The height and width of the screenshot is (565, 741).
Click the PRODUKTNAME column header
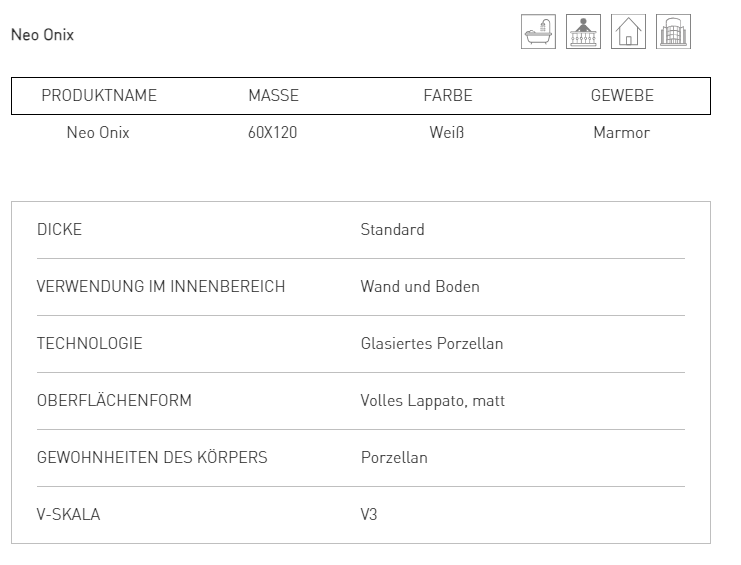99,95
